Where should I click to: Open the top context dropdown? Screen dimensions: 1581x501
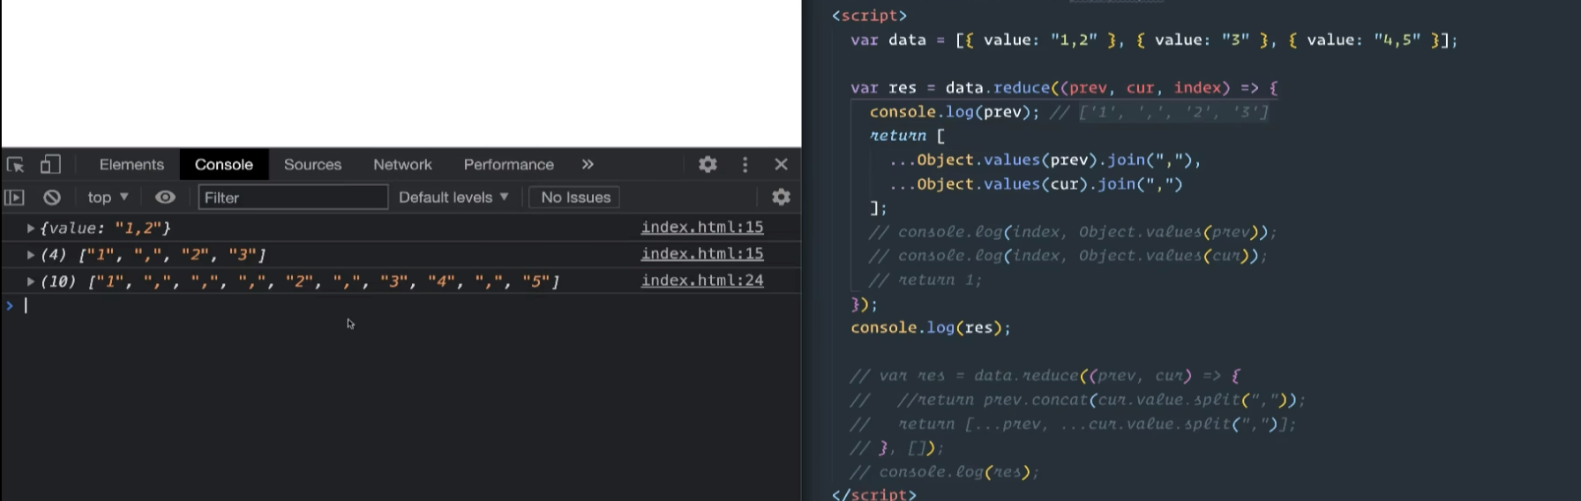pyautogui.click(x=108, y=198)
